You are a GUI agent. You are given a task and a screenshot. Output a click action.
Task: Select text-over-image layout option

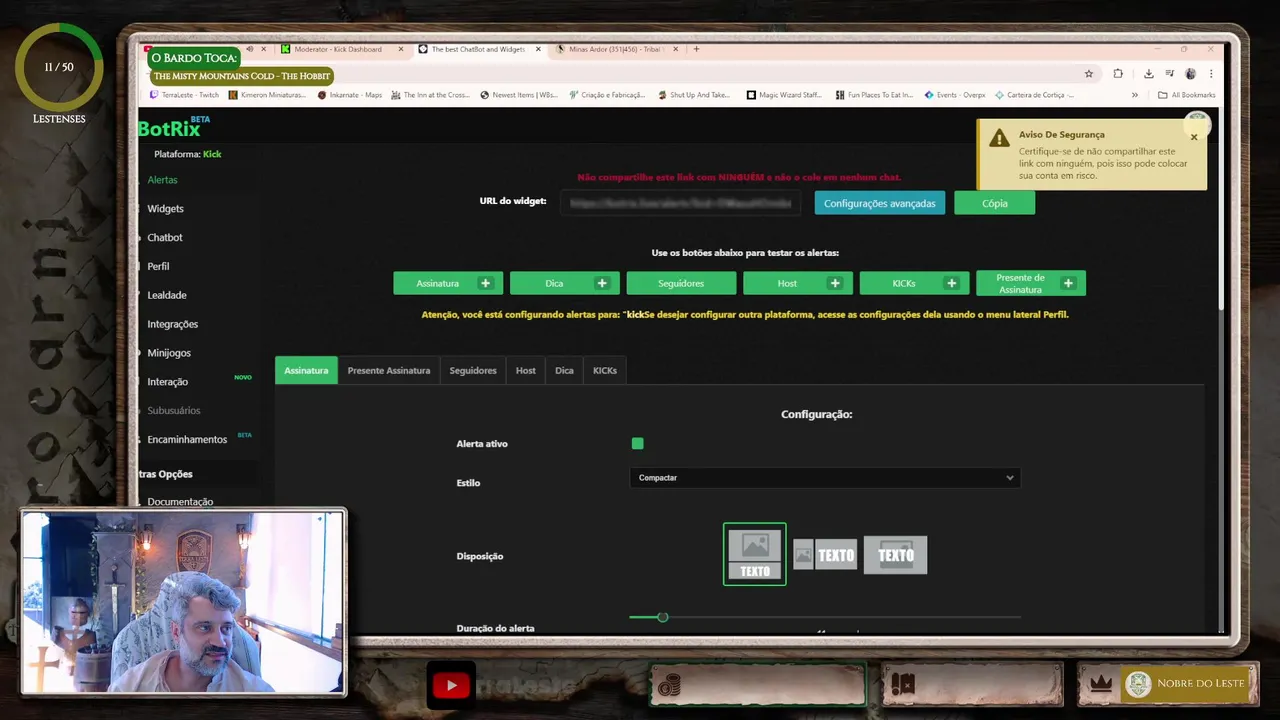click(x=895, y=555)
